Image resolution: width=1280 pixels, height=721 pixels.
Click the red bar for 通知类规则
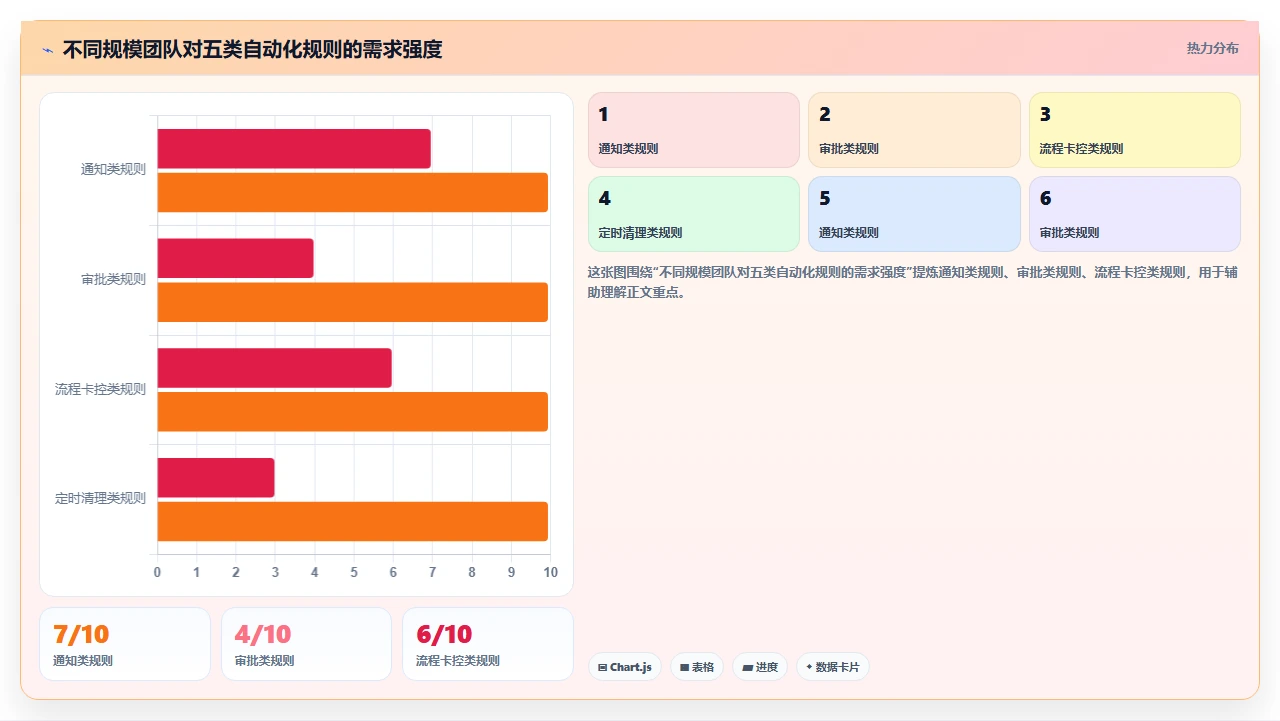coord(294,148)
